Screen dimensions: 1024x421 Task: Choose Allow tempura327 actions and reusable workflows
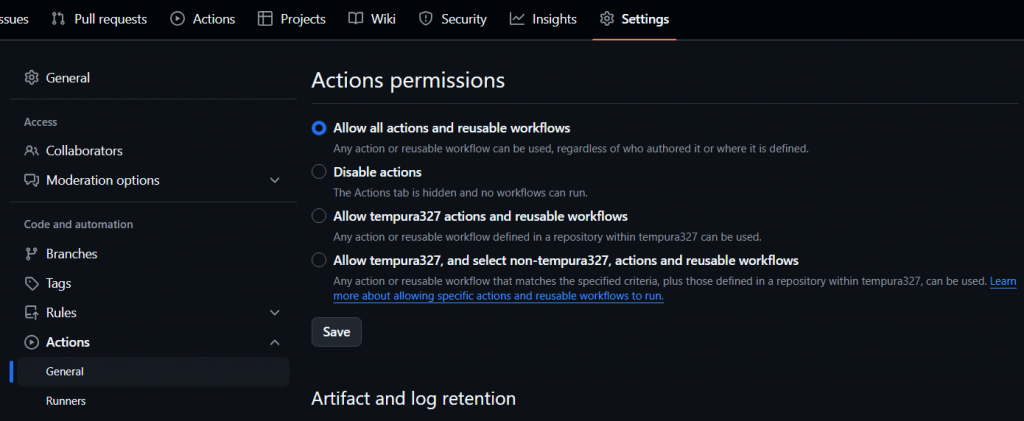click(319, 216)
